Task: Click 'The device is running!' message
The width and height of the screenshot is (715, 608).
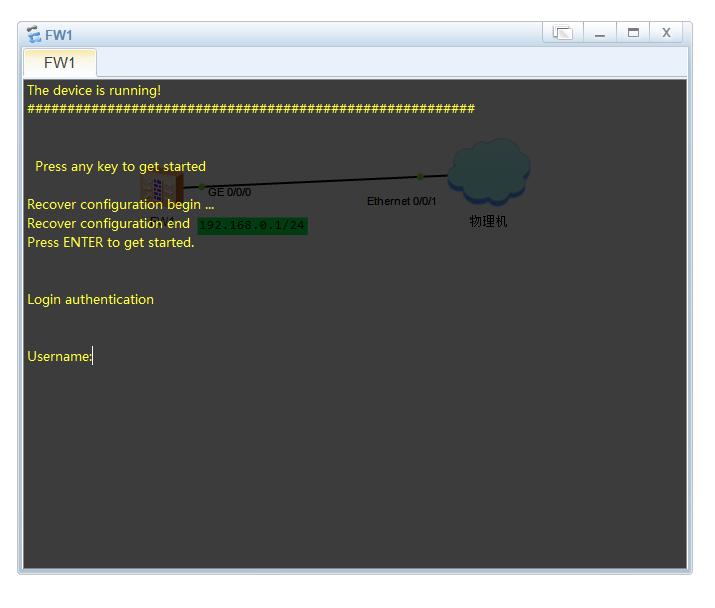Action: pos(94,90)
